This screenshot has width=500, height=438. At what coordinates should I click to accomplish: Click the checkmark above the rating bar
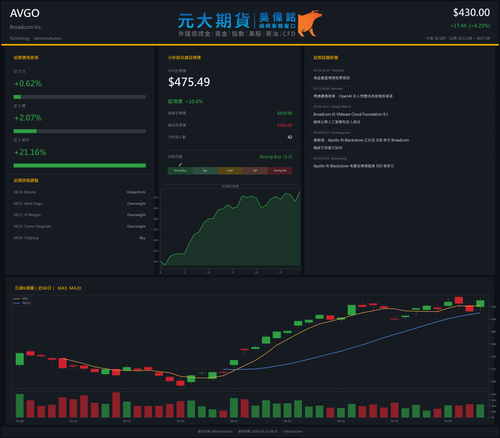click(x=180, y=164)
